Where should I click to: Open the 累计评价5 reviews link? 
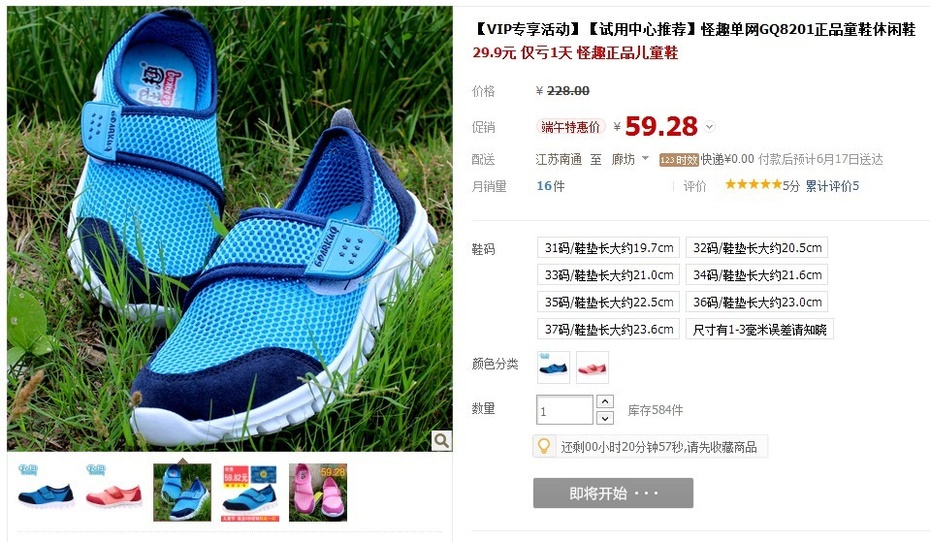(832, 186)
